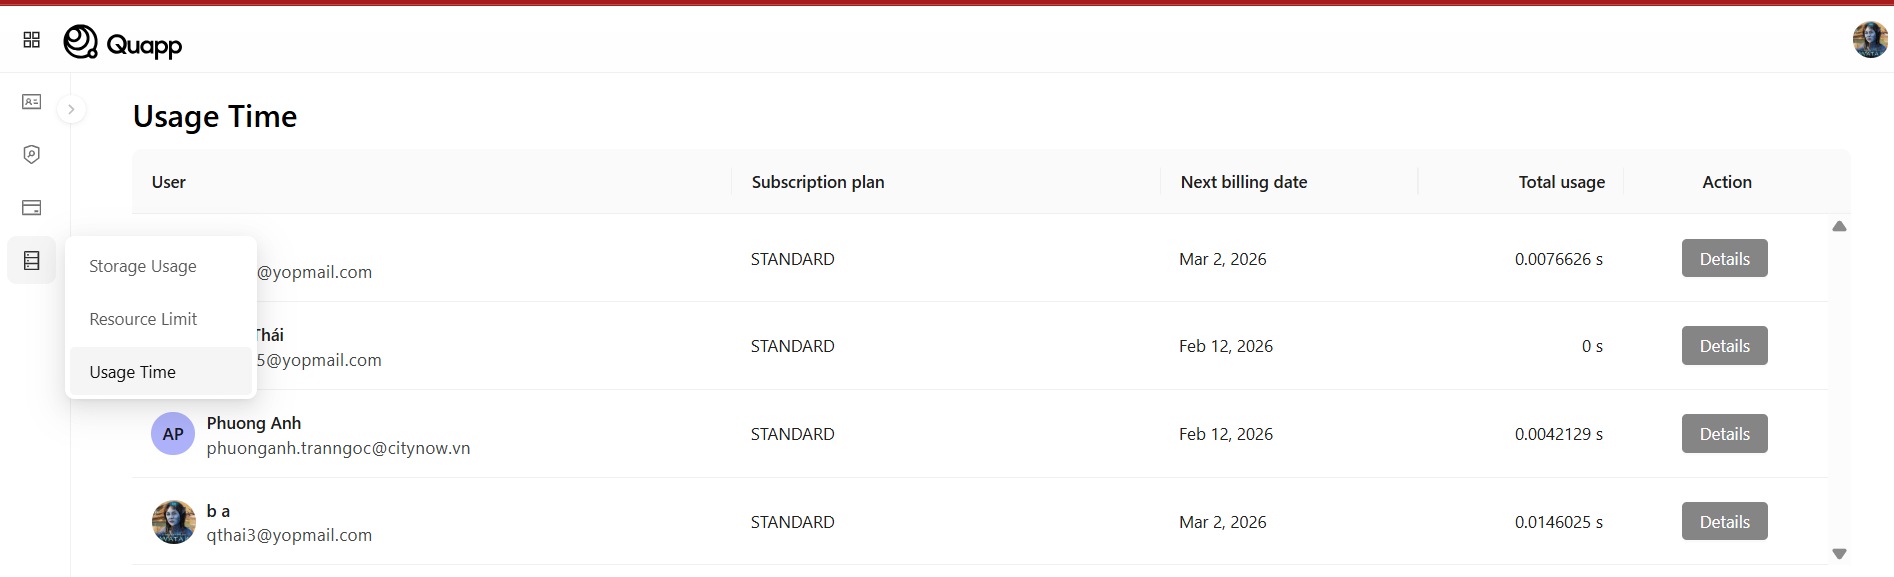
Task: Click the table scrollbar down arrow
Action: (x=1839, y=553)
